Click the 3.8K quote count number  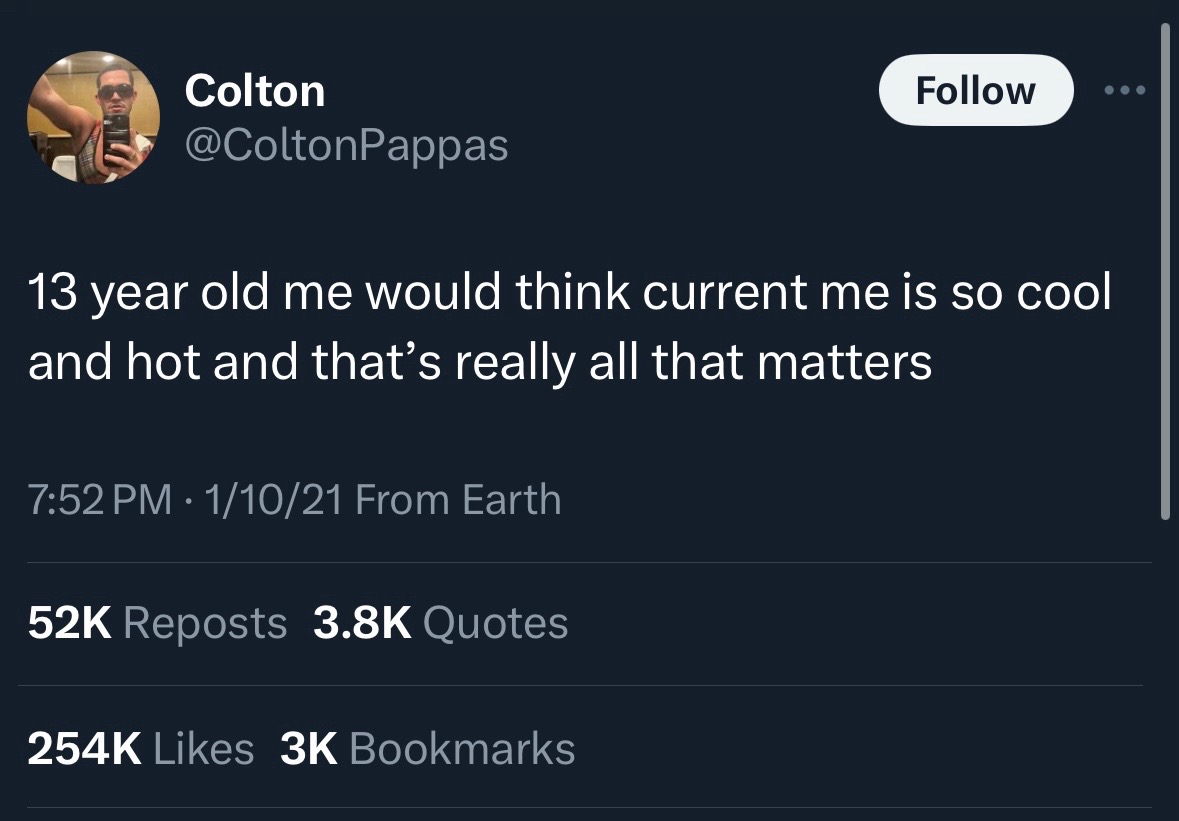coord(362,623)
